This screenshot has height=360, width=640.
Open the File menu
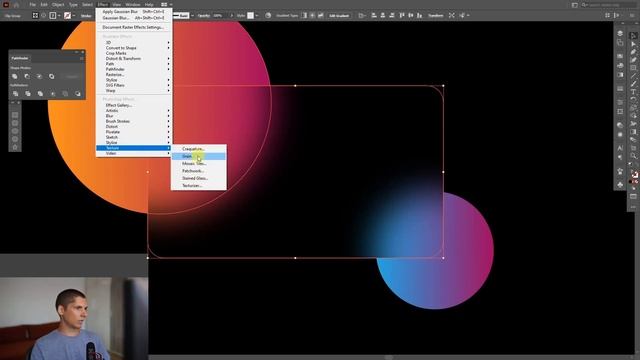[x=33, y=4]
